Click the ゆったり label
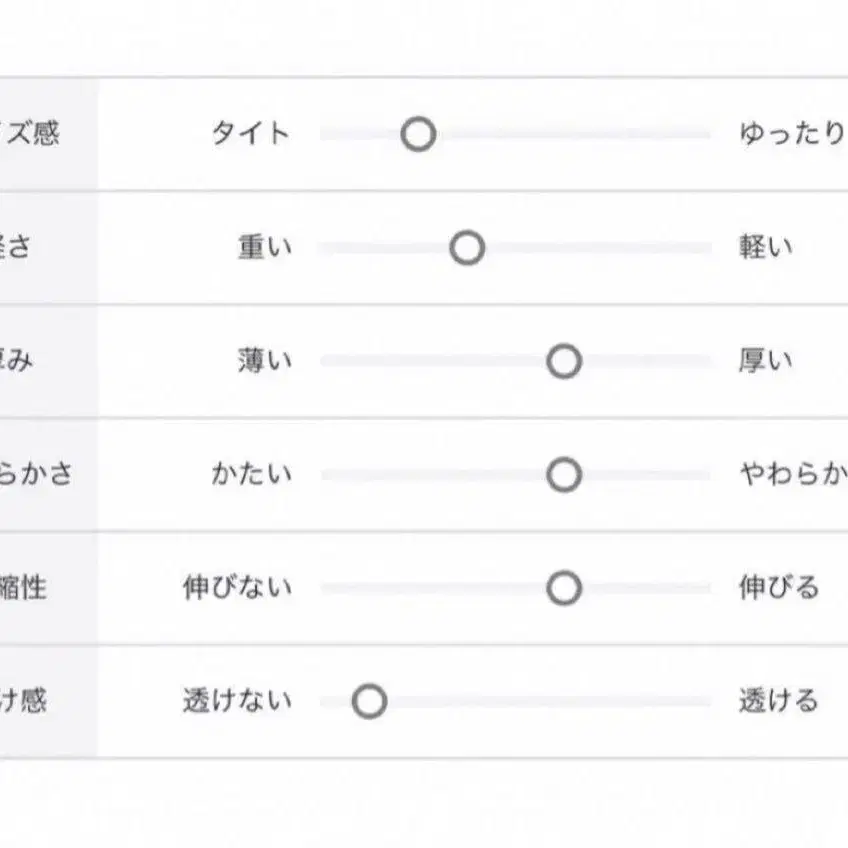Viewport: 848px width, 848px height. 792,133
